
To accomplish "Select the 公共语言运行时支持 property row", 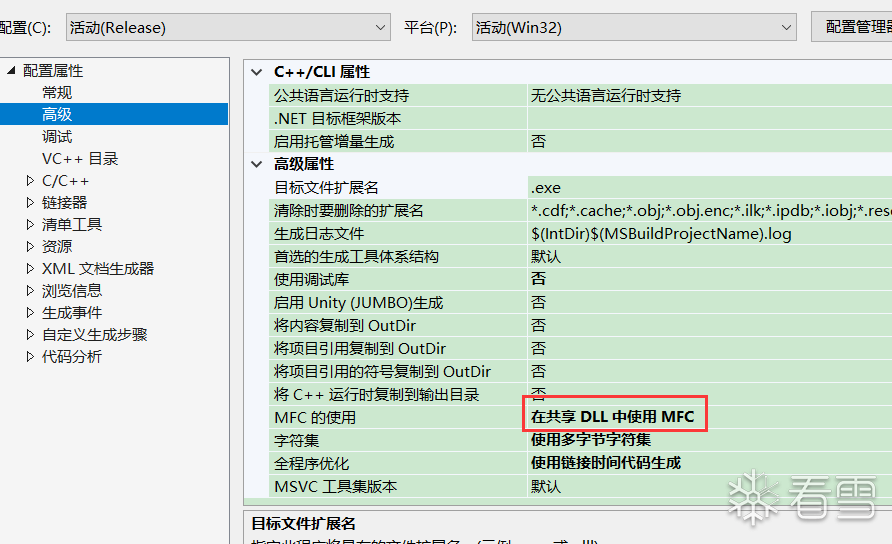I will tap(398, 96).
